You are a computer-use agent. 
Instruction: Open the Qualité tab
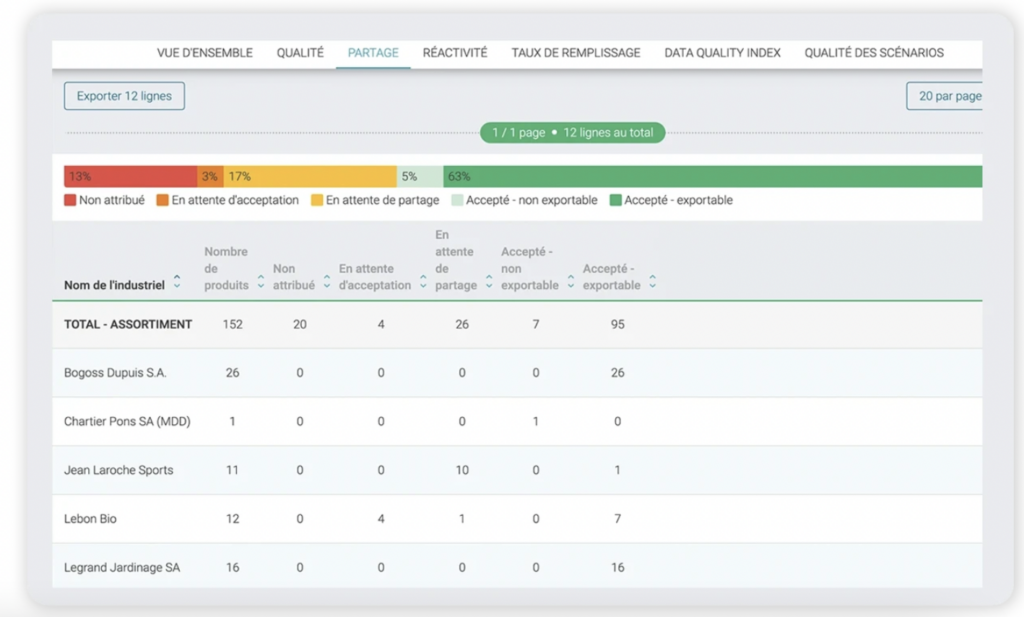click(300, 53)
